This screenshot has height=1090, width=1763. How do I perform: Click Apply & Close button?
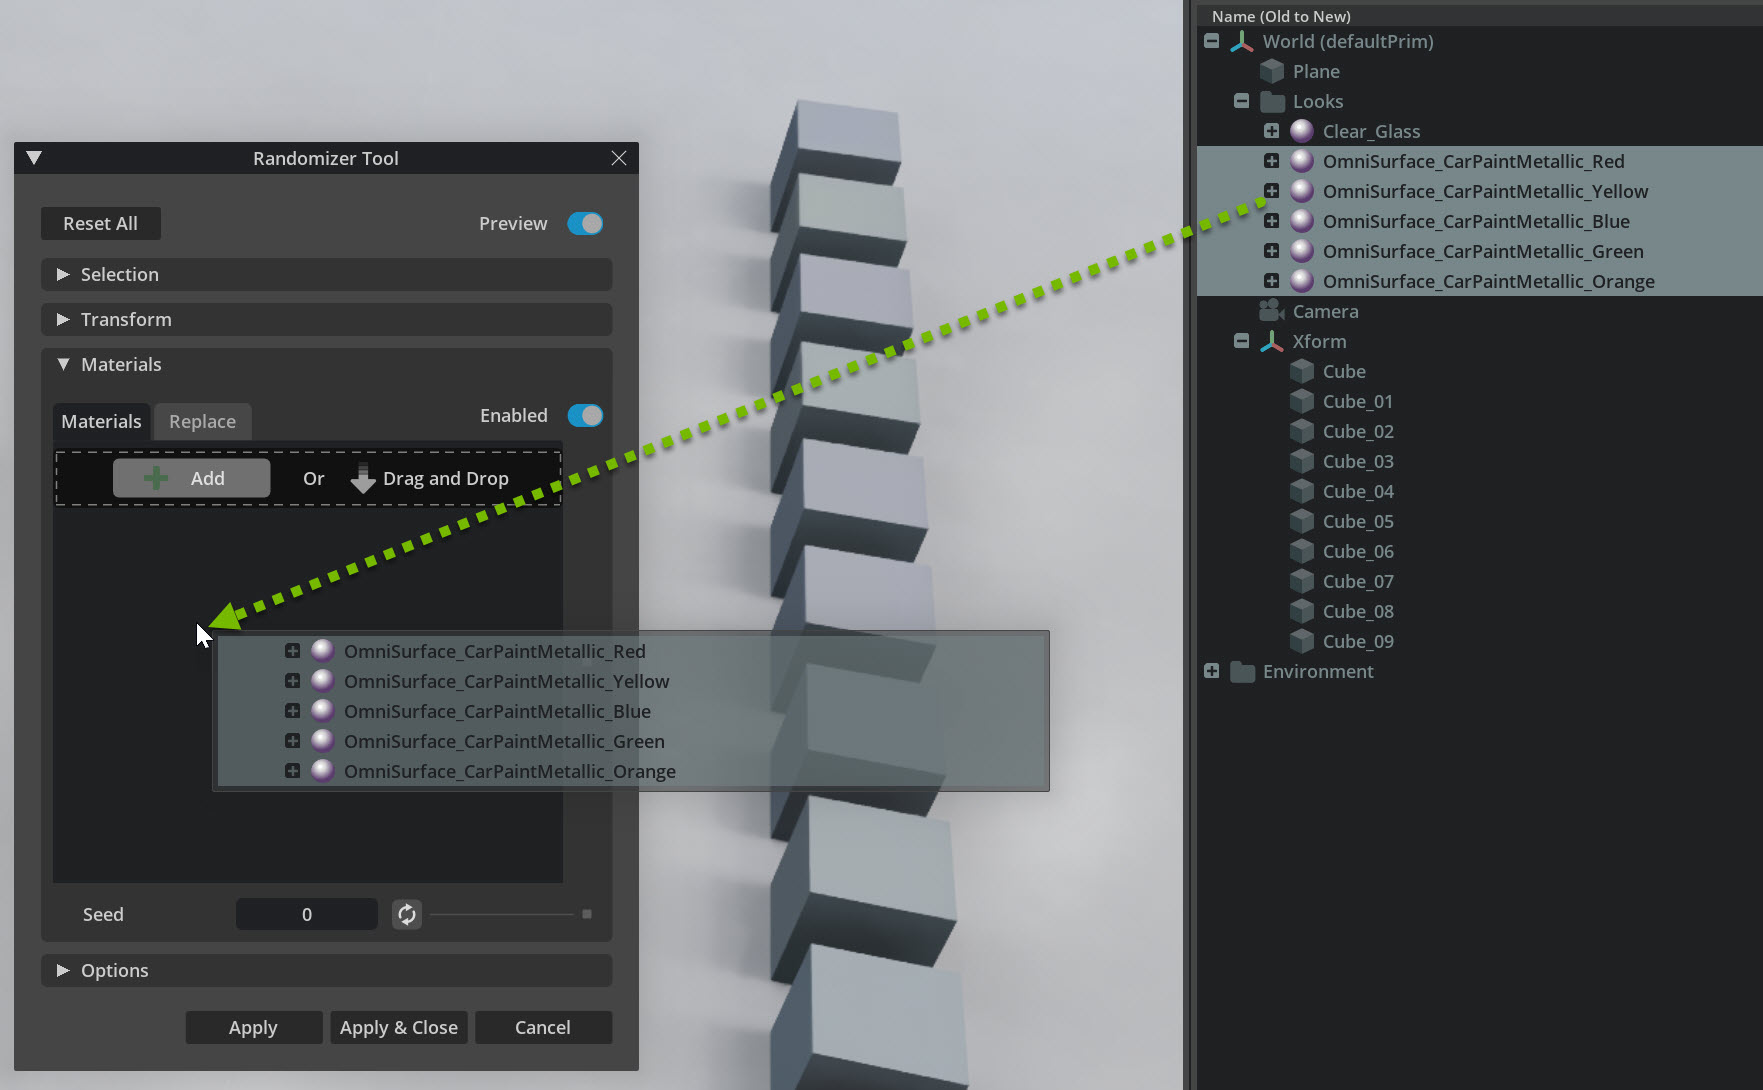pyautogui.click(x=399, y=1027)
